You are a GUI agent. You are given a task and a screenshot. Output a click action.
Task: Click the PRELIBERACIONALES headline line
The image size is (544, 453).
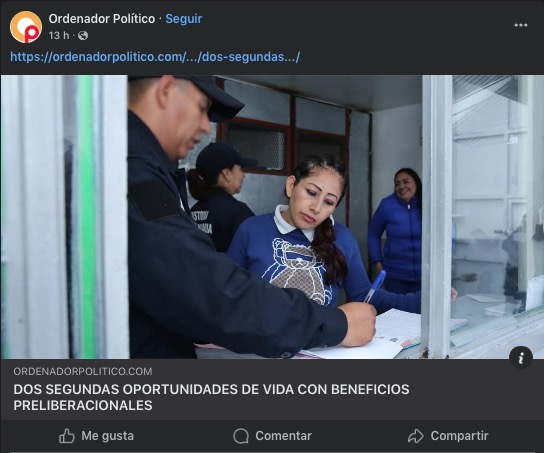coord(83,405)
